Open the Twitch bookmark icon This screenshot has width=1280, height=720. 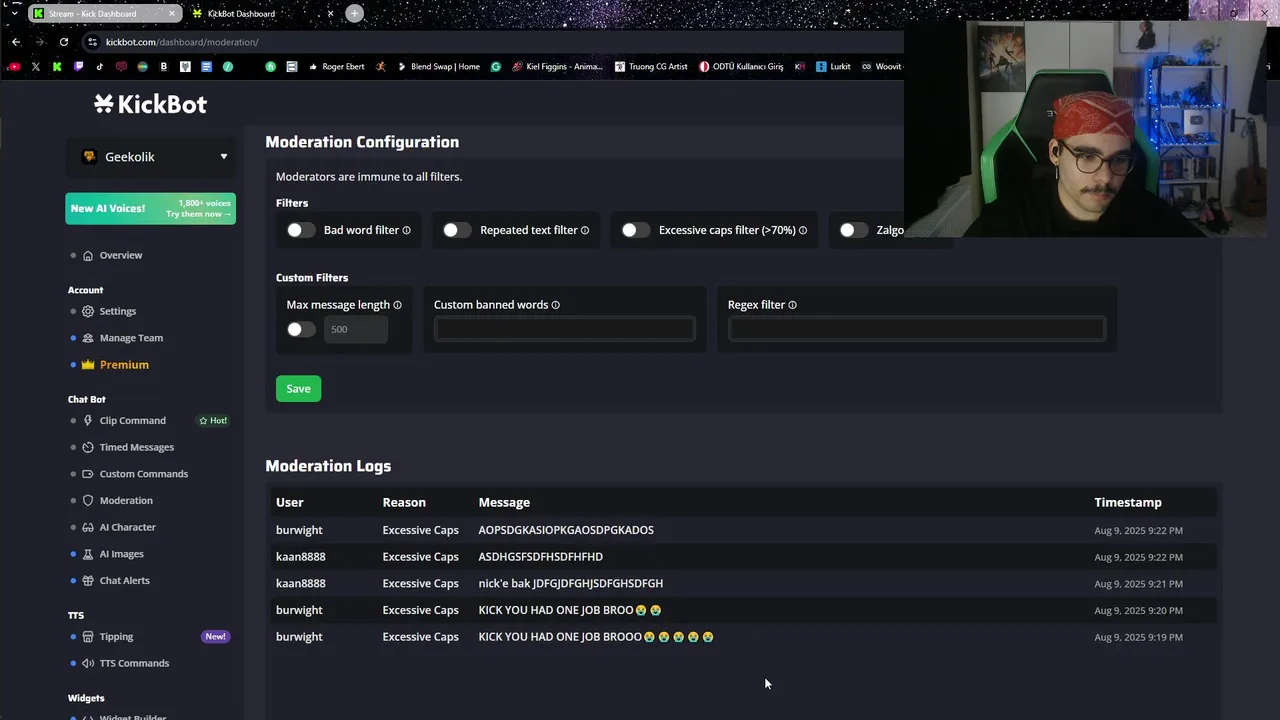[79, 67]
